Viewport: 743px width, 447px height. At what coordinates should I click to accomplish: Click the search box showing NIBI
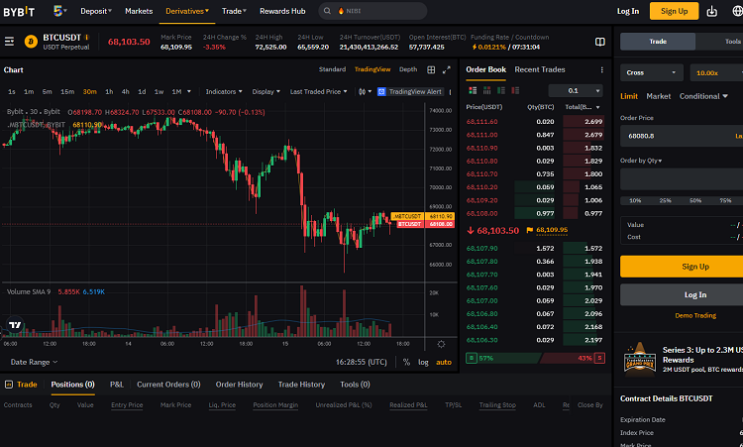click(372, 11)
